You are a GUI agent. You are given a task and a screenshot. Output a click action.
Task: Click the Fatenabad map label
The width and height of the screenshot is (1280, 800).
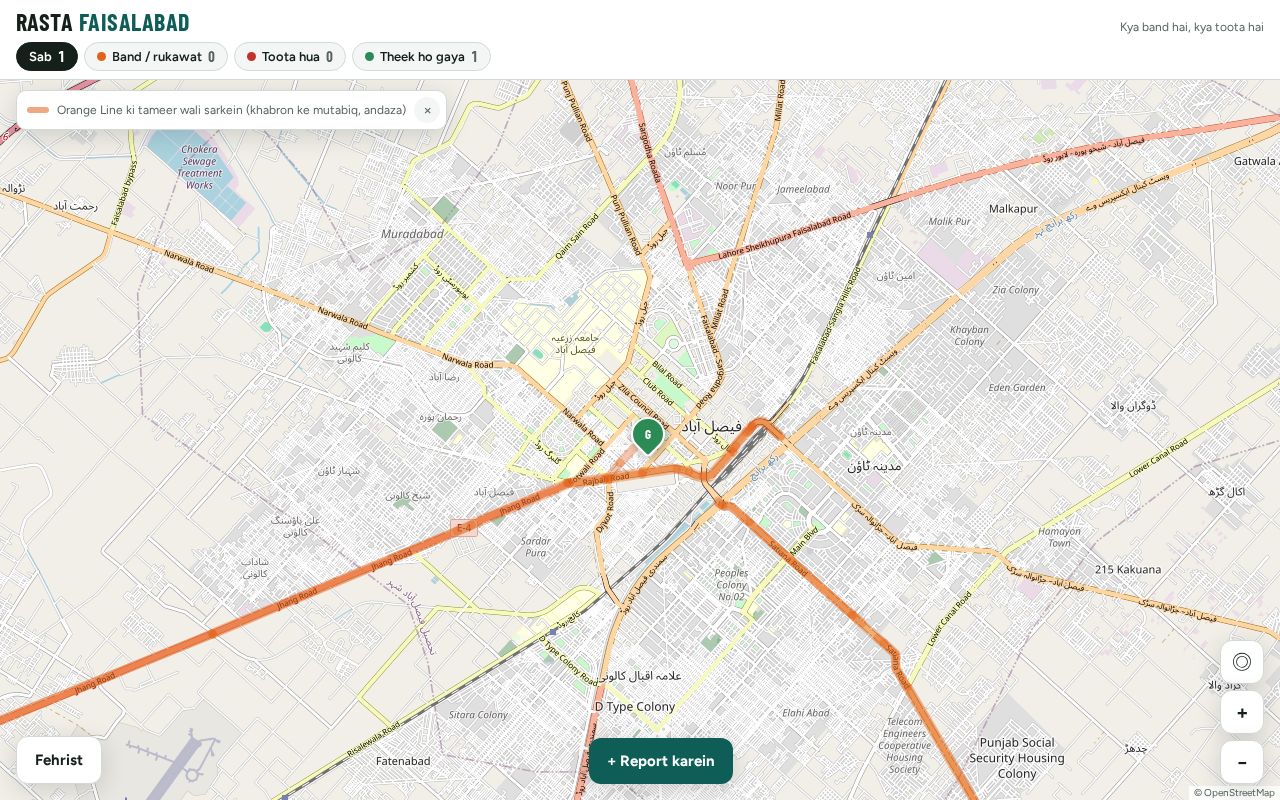(403, 761)
